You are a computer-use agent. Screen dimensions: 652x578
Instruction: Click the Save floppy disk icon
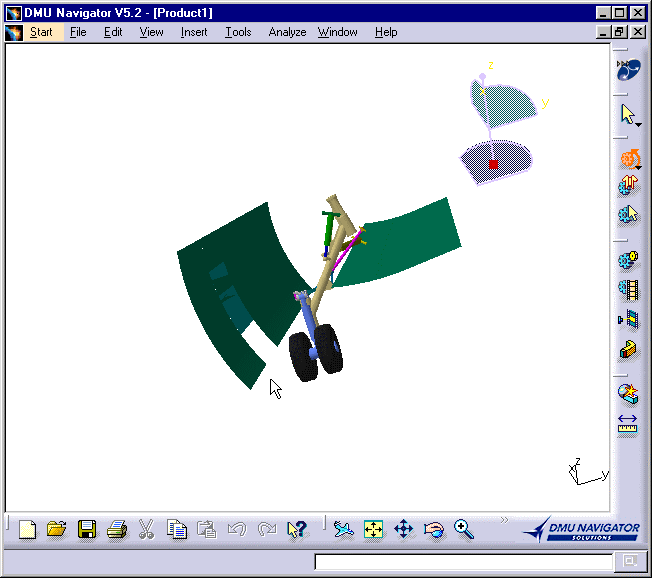[87, 529]
